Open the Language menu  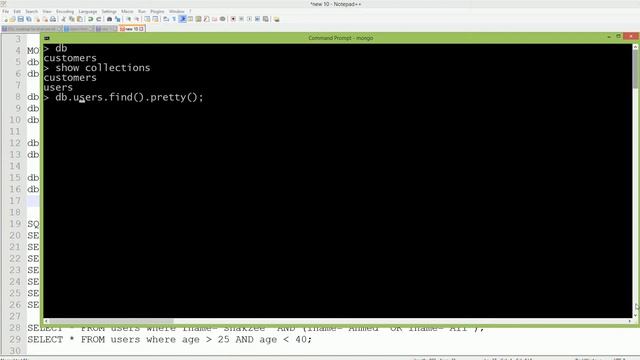(x=88, y=11)
